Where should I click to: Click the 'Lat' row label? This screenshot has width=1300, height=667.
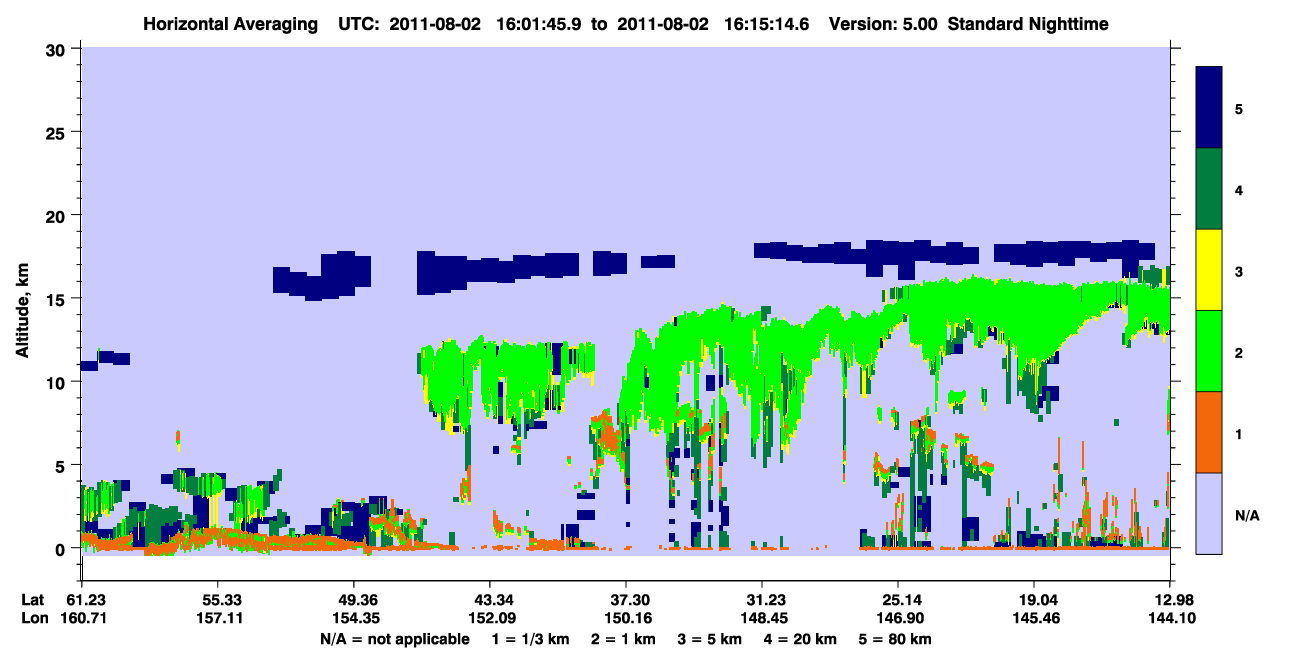(33, 600)
